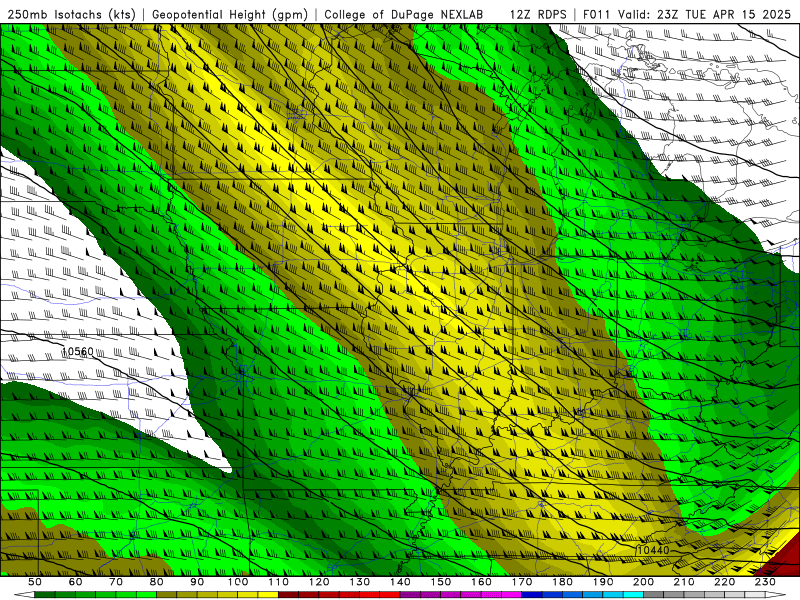This screenshot has height=600, width=800.
Task: Click the 130 label on the color scale
Action: pyautogui.click(x=360, y=582)
